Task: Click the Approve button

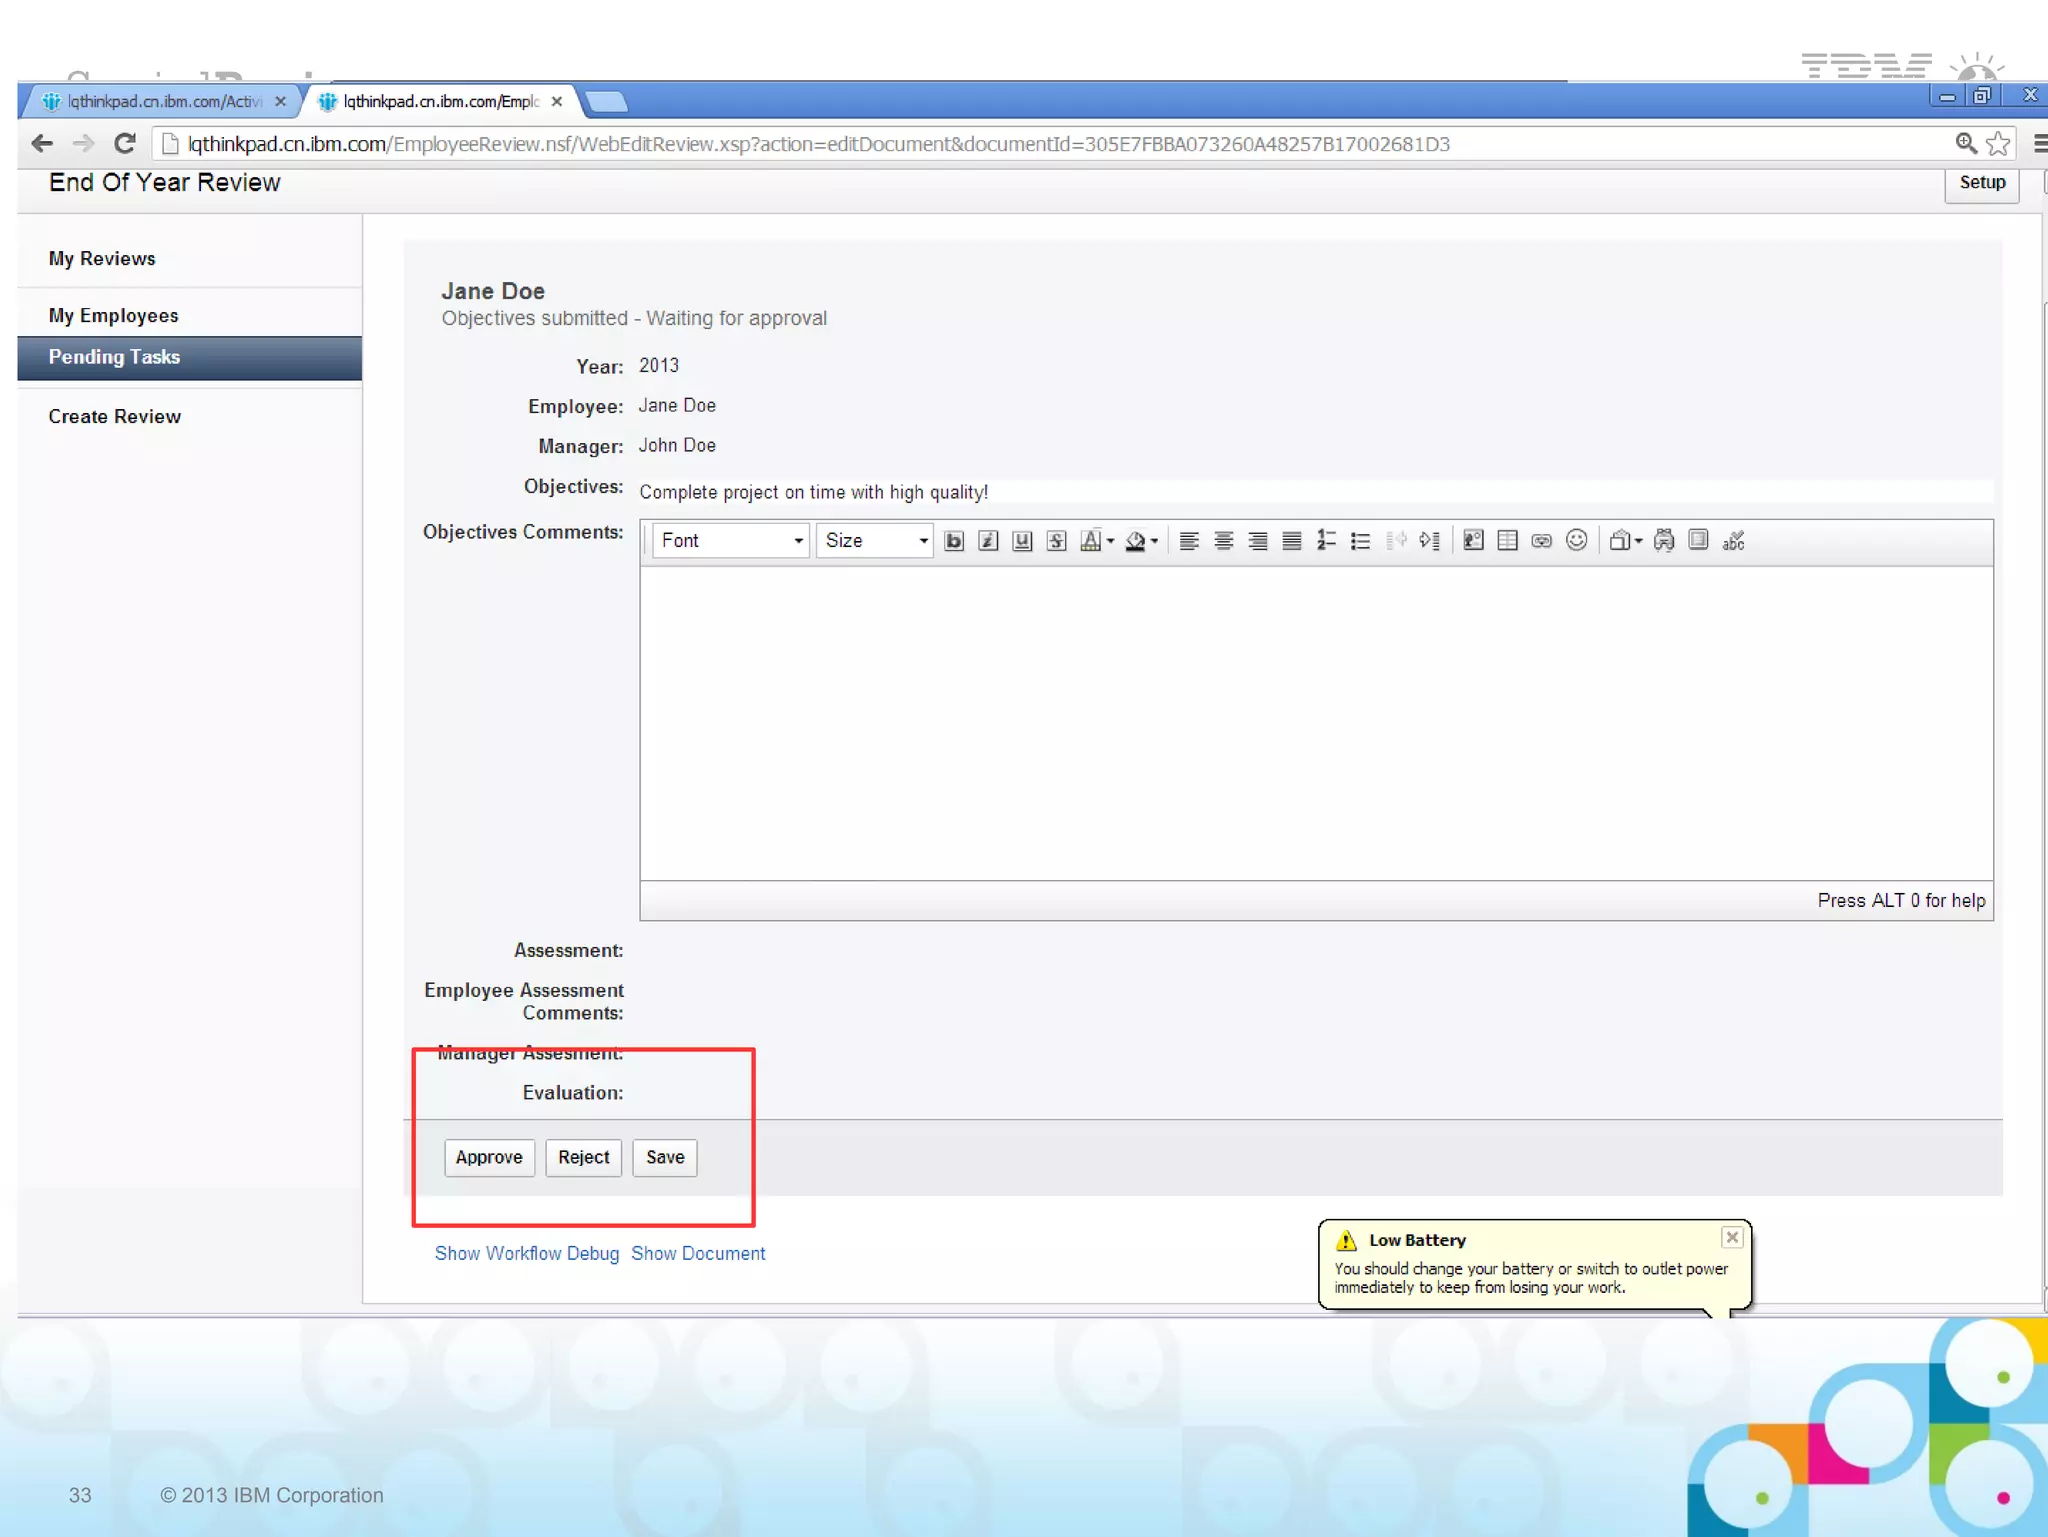Action: pyautogui.click(x=488, y=1157)
